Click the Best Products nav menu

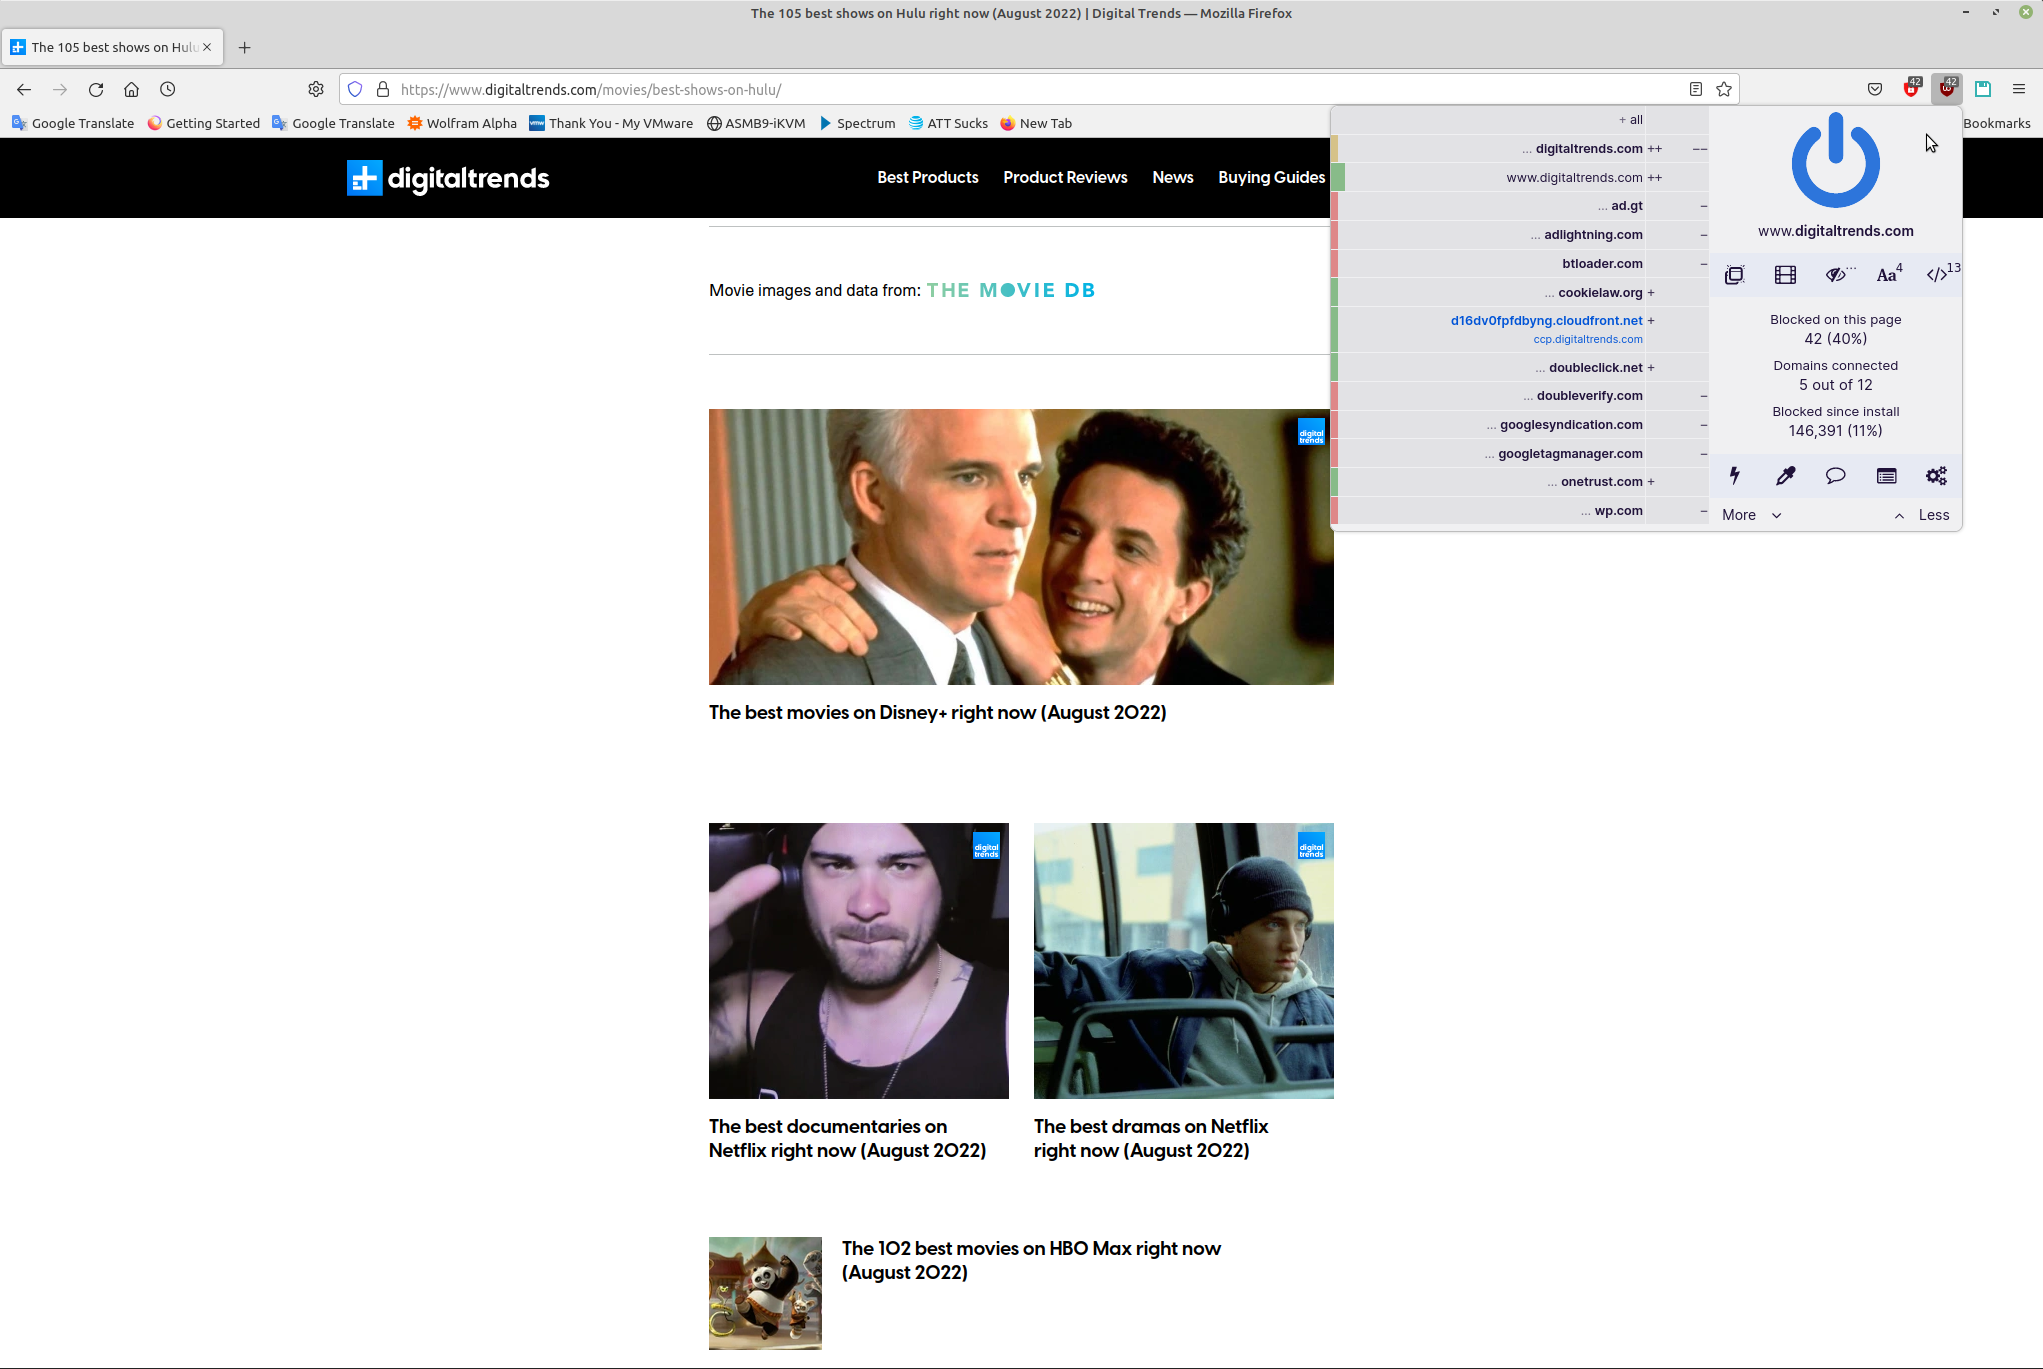pos(927,177)
